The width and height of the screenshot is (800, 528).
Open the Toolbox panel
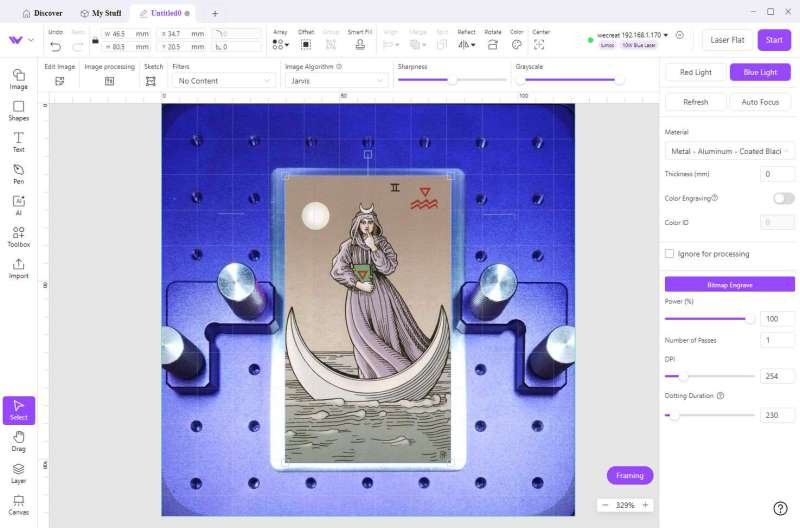tap(18, 237)
